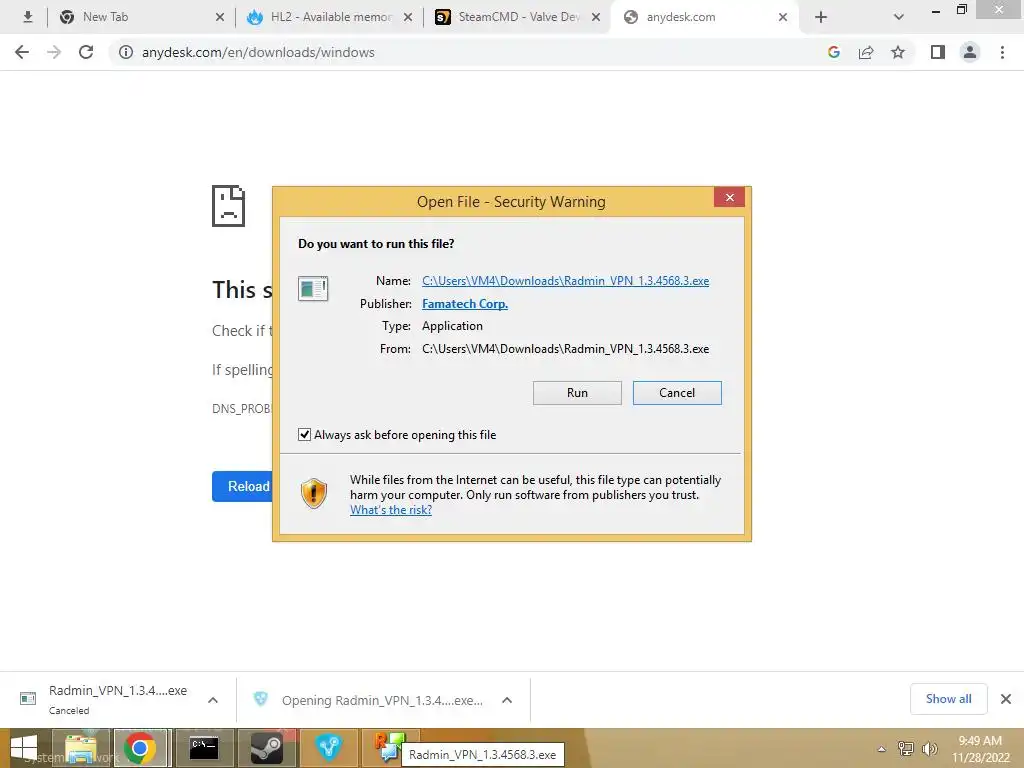Click the sad page error icon
1024x768 pixels.
pos(229,206)
